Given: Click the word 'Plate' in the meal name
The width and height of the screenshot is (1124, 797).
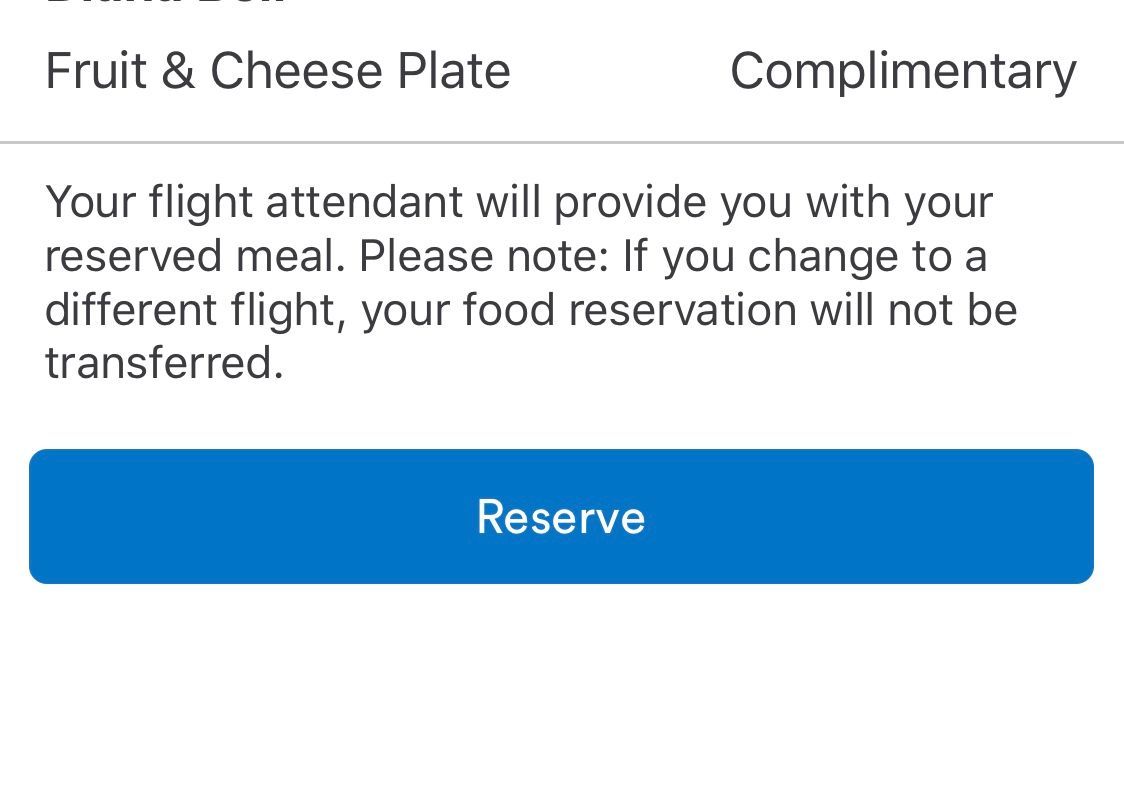Looking at the screenshot, I should (x=454, y=70).
